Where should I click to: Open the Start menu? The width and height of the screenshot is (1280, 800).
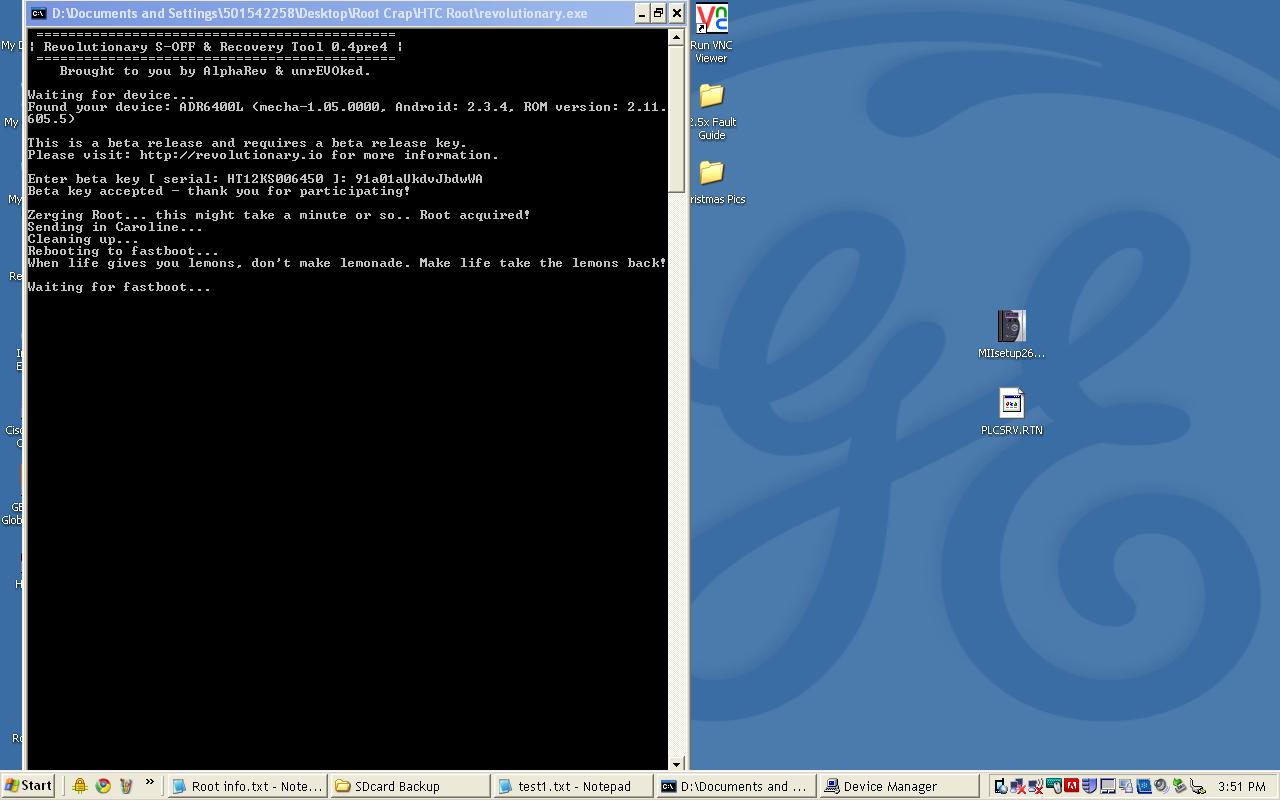(x=28, y=786)
